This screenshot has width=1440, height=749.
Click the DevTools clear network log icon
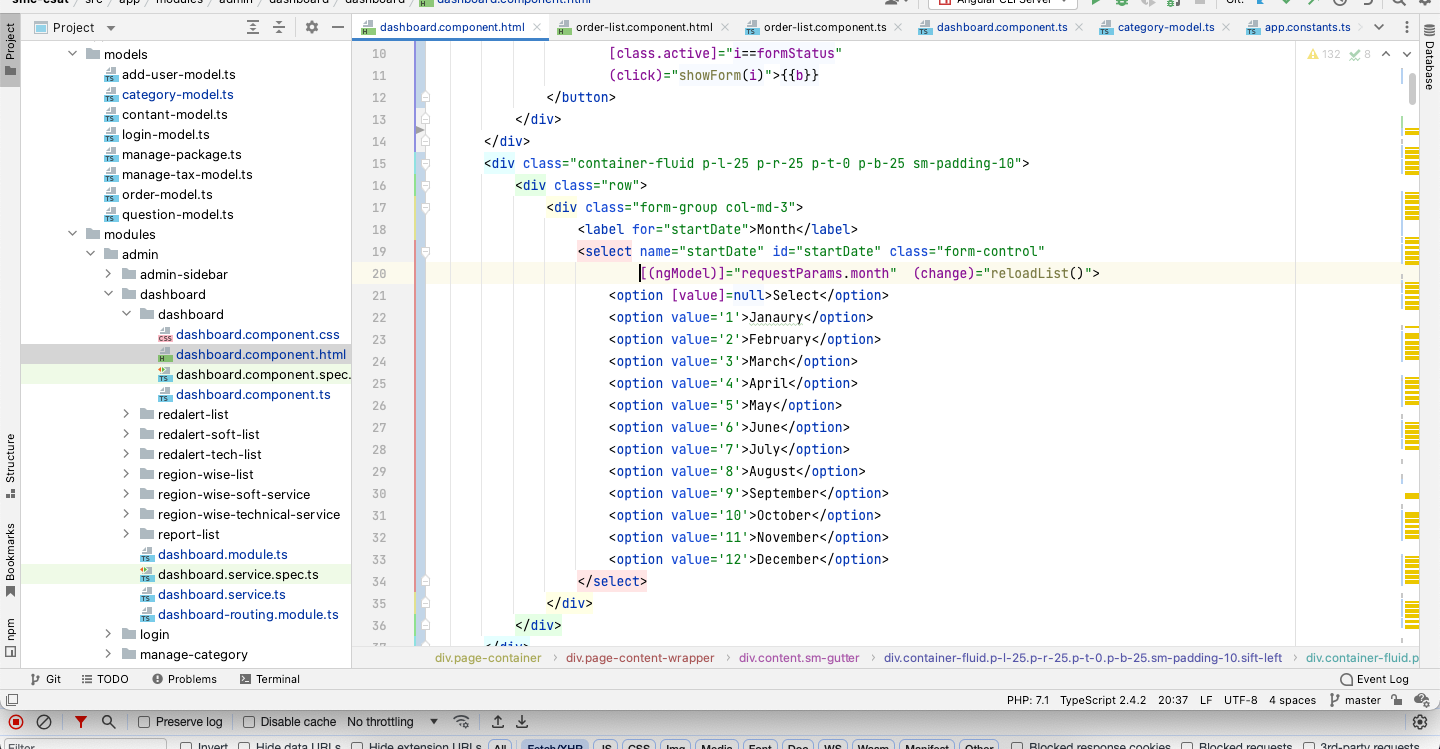point(44,722)
